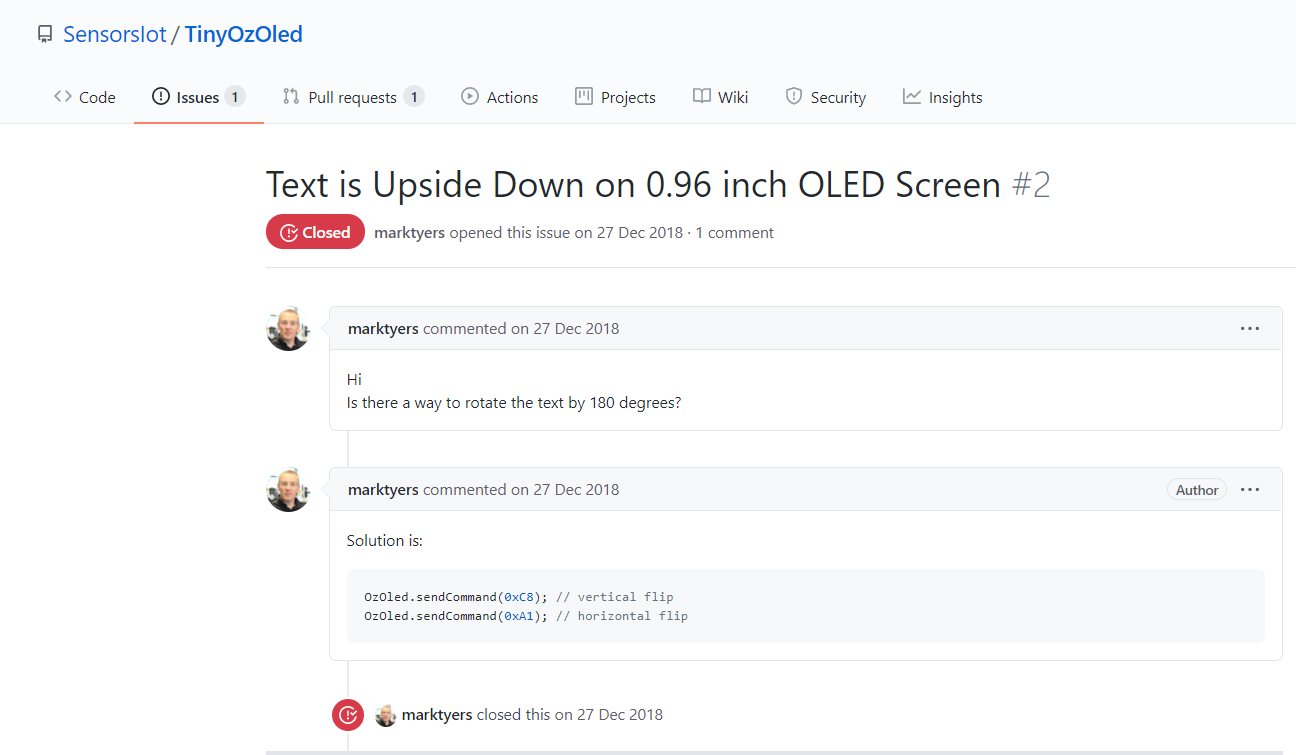
Task: Click the red Closed status badge
Action: tap(315, 232)
